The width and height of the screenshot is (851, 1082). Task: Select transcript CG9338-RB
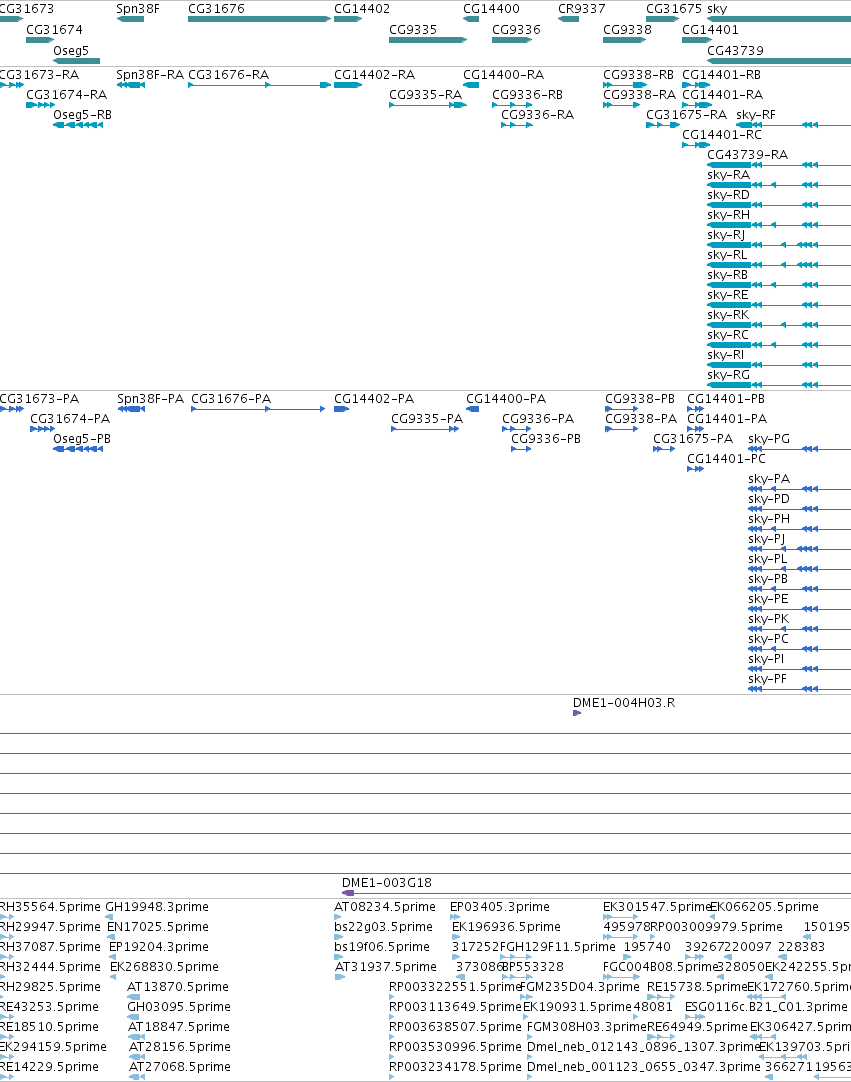tap(625, 85)
